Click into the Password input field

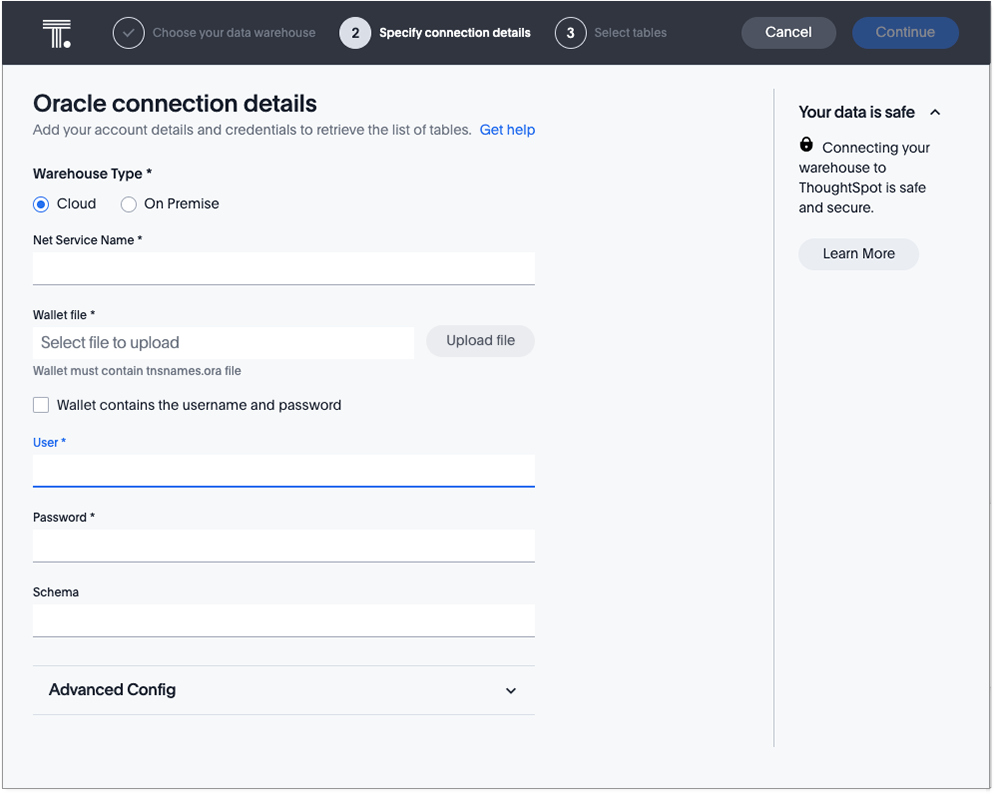pyautogui.click(x=283, y=545)
